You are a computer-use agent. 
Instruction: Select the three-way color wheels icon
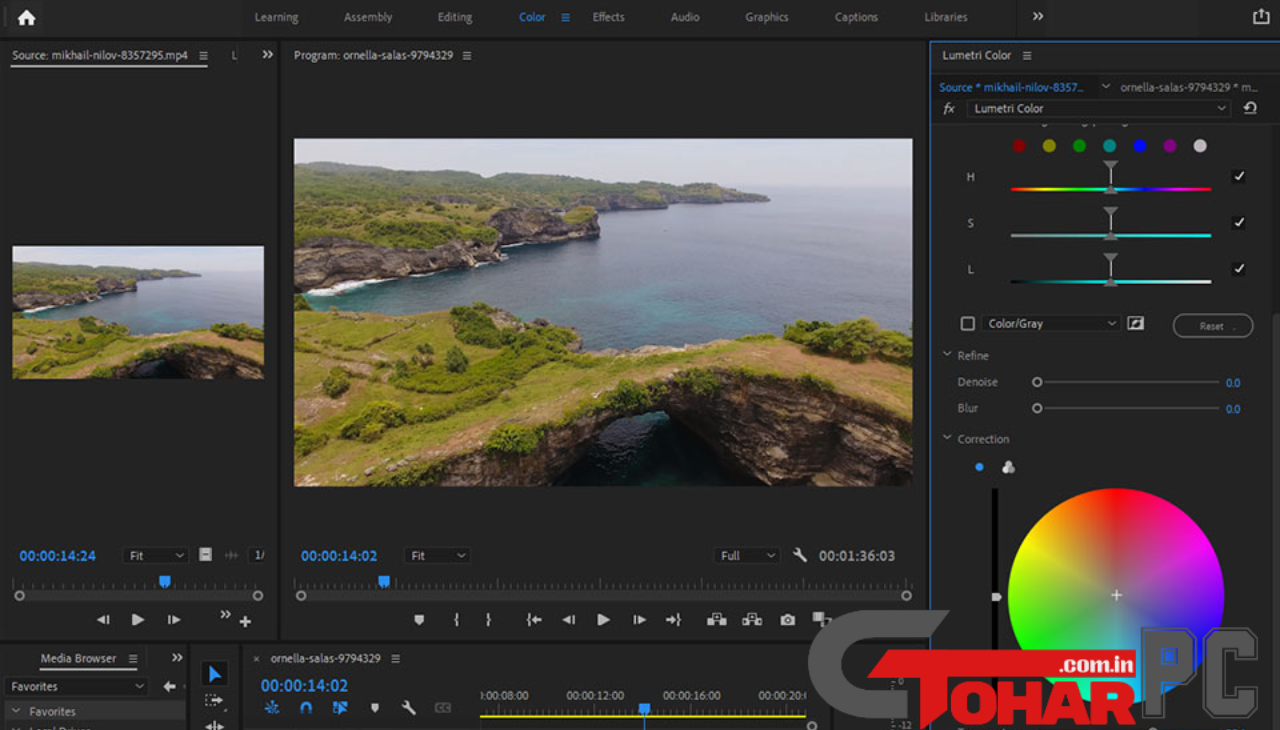coord(1008,467)
